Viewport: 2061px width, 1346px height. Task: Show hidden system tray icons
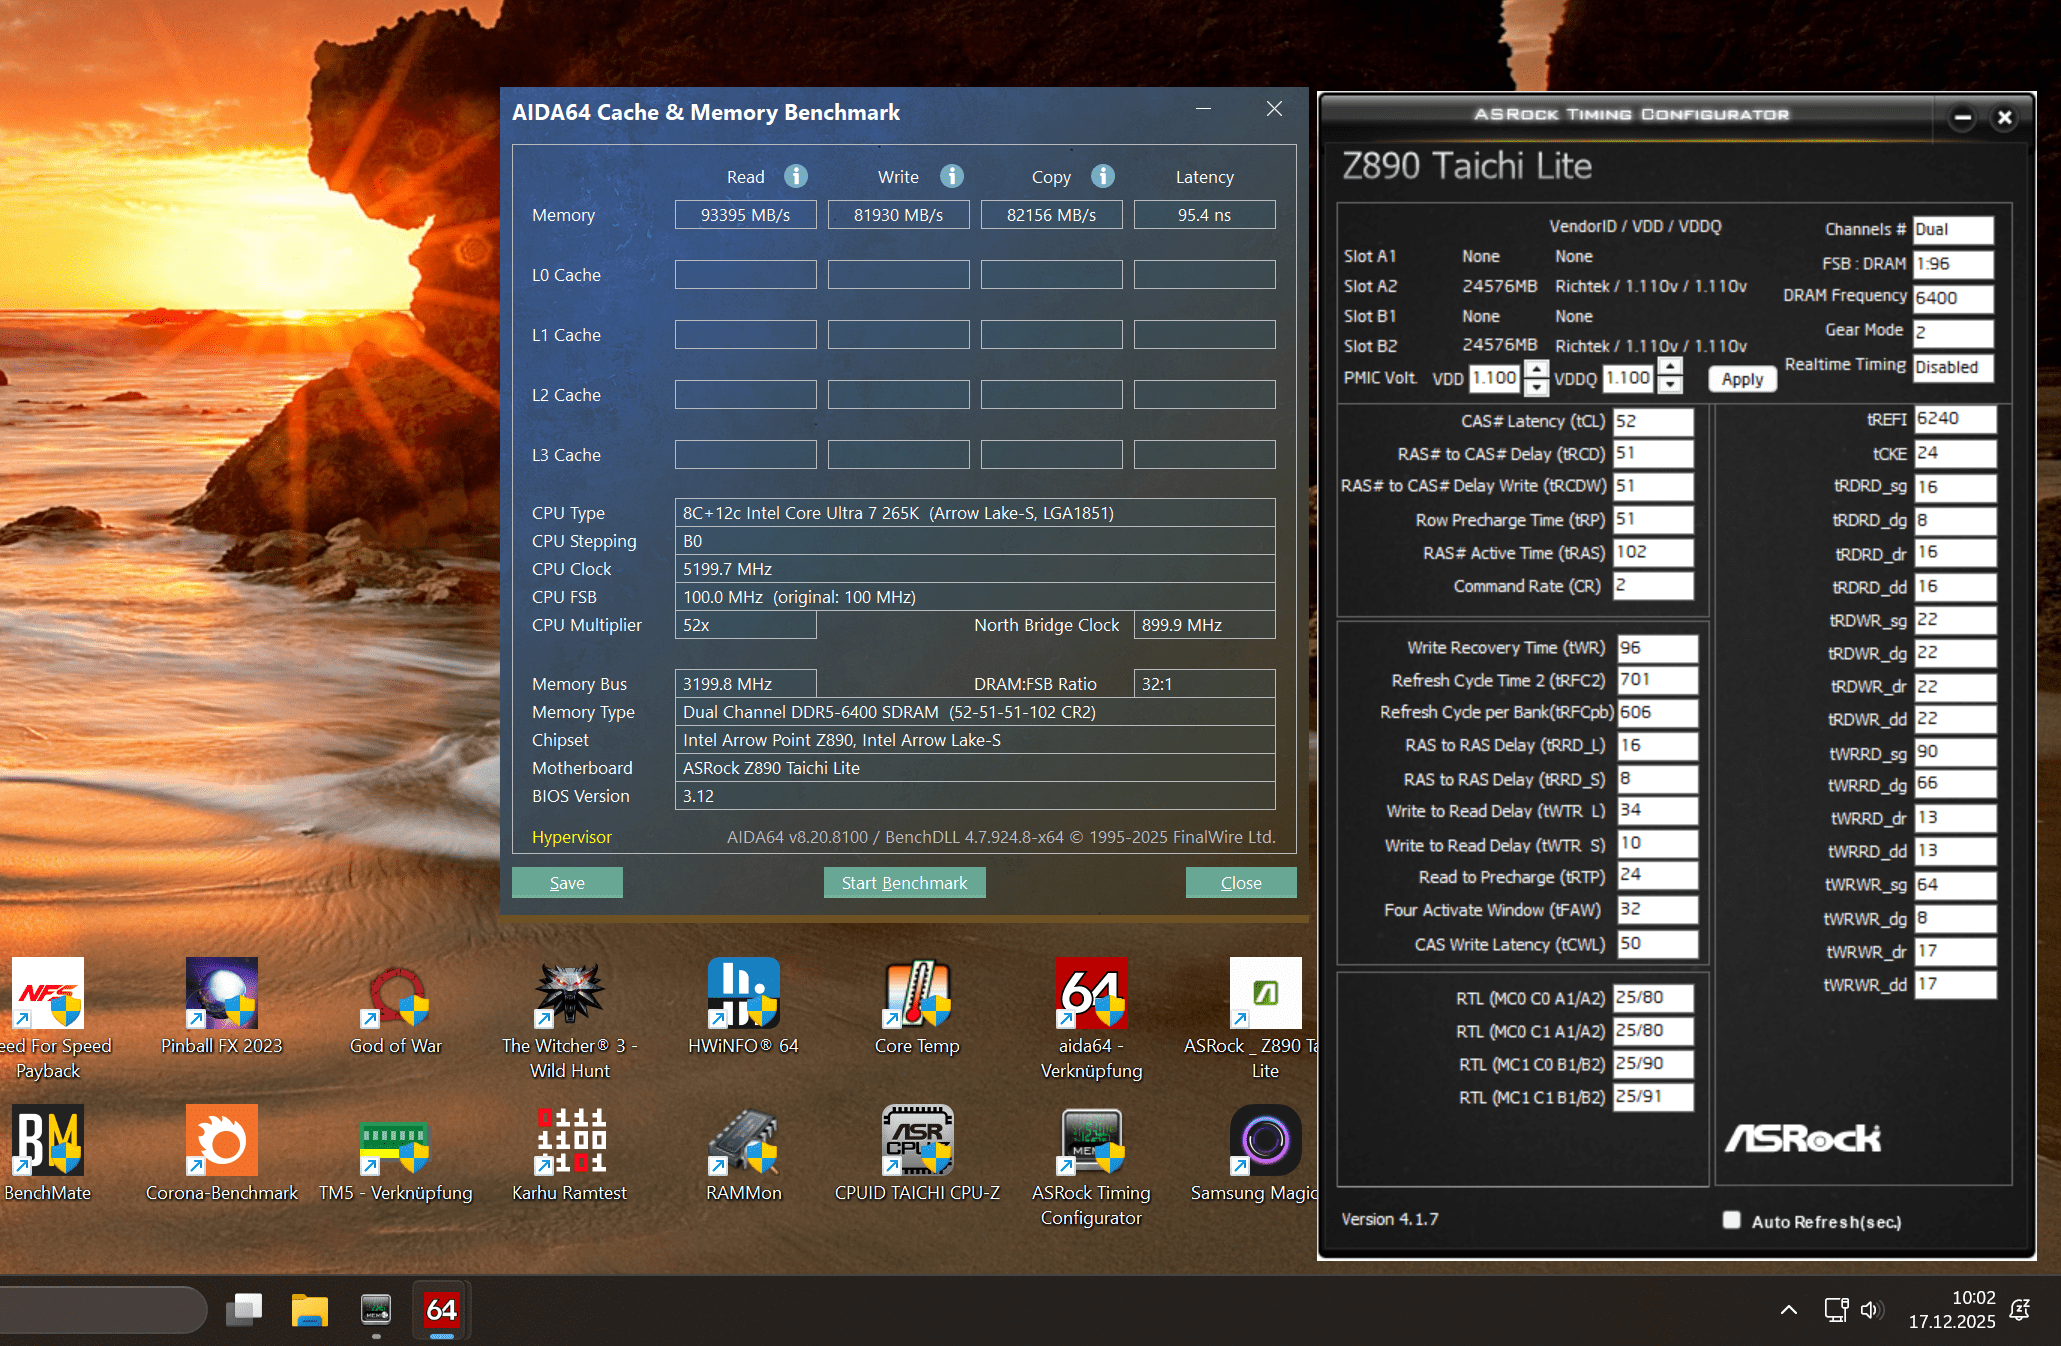pos(1789,1310)
